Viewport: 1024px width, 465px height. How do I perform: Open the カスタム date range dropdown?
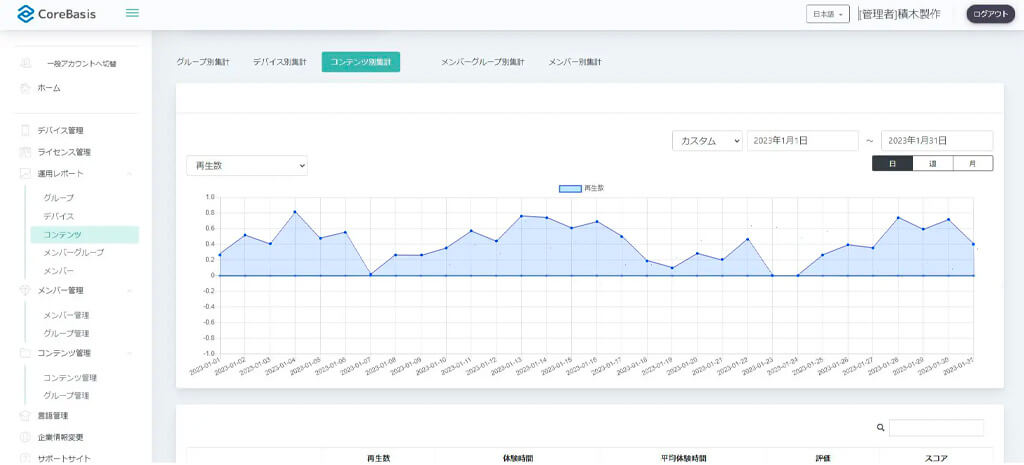pos(707,141)
